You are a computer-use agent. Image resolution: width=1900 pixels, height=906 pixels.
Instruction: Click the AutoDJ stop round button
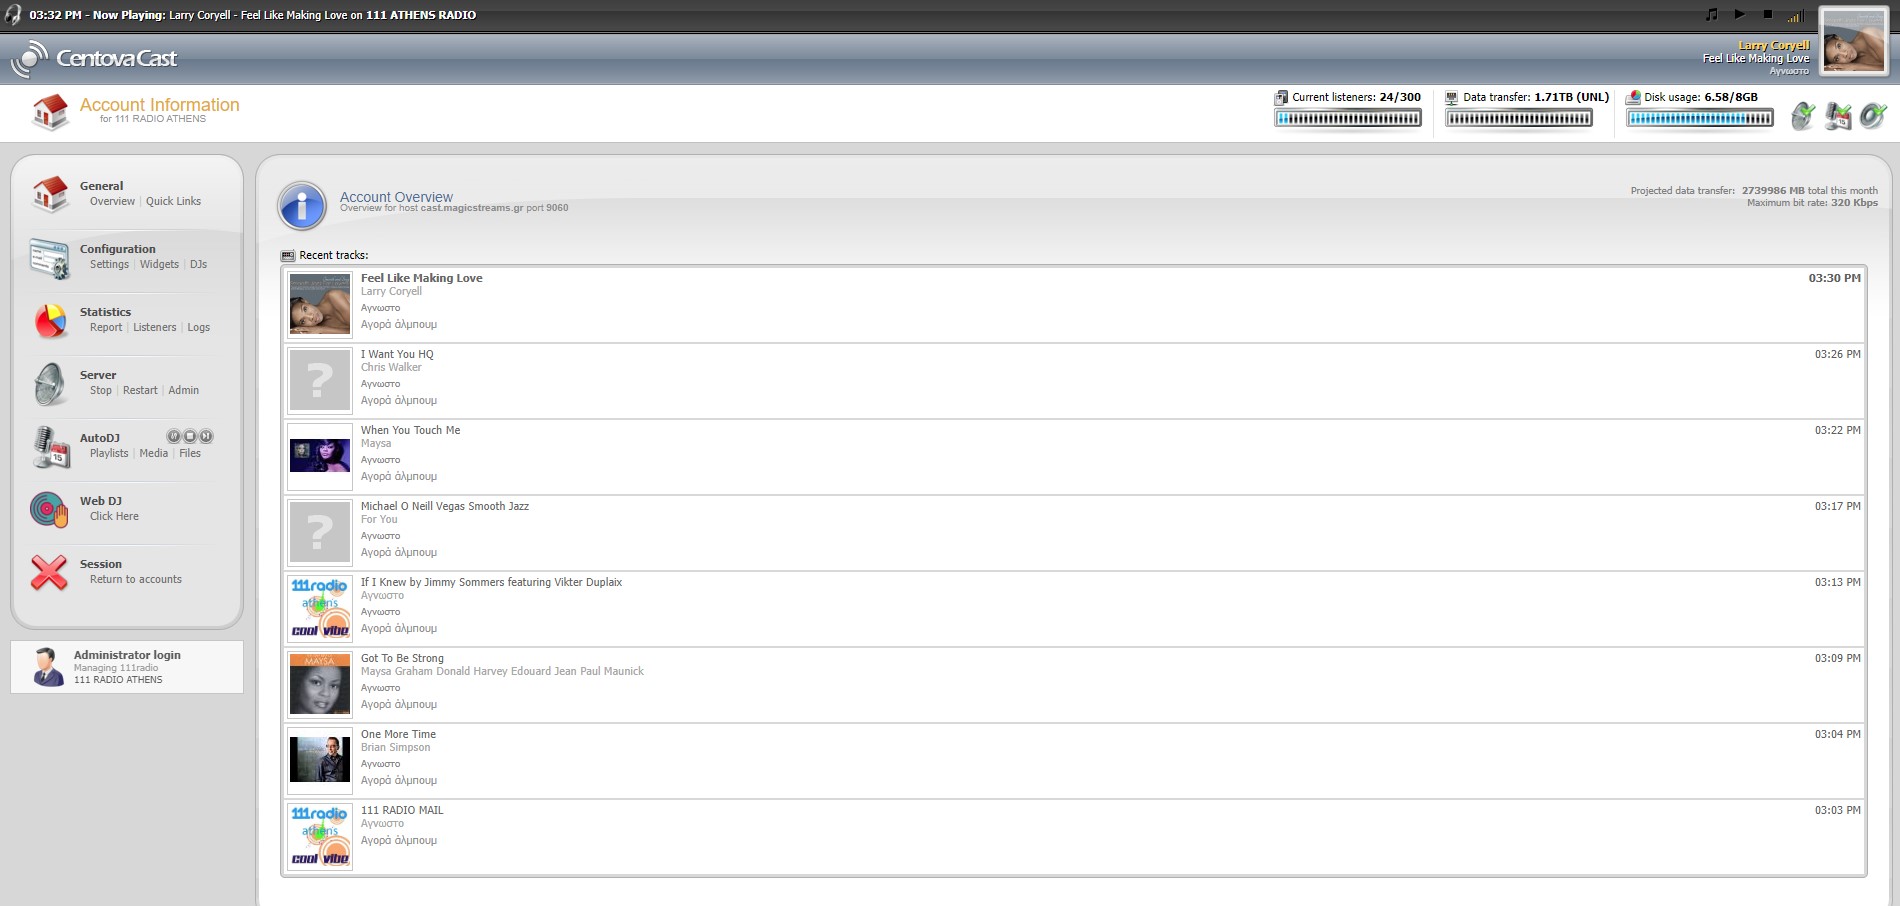coord(190,436)
